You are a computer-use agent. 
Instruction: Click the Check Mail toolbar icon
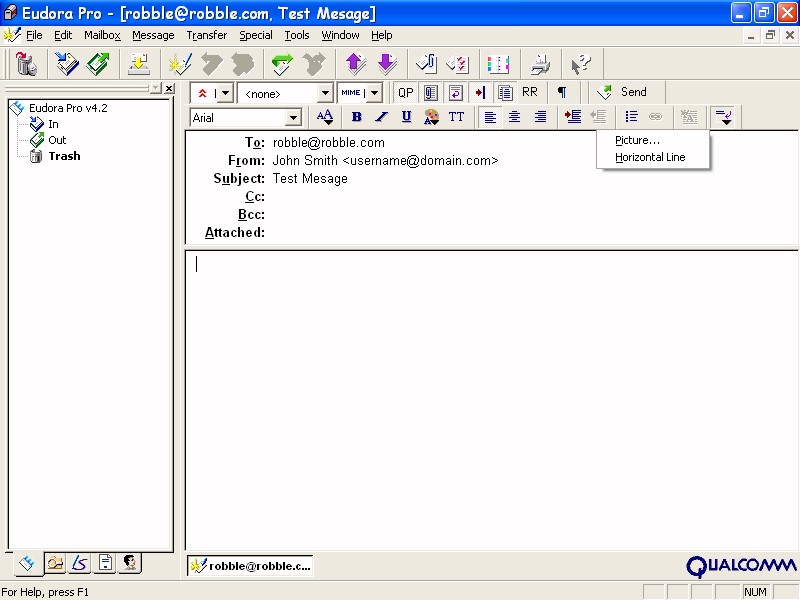tap(138, 64)
